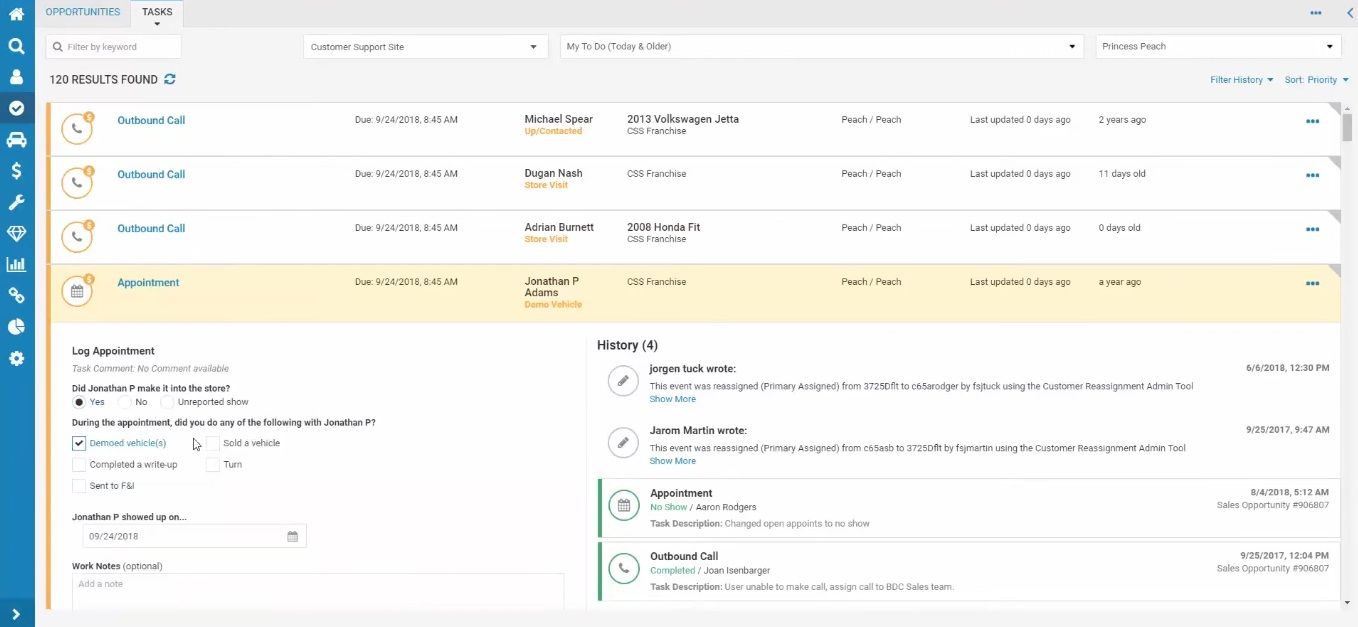Open the search icon in sidebar
This screenshot has height=627, width=1358.
pyautogui.click(x=16, y=46)
